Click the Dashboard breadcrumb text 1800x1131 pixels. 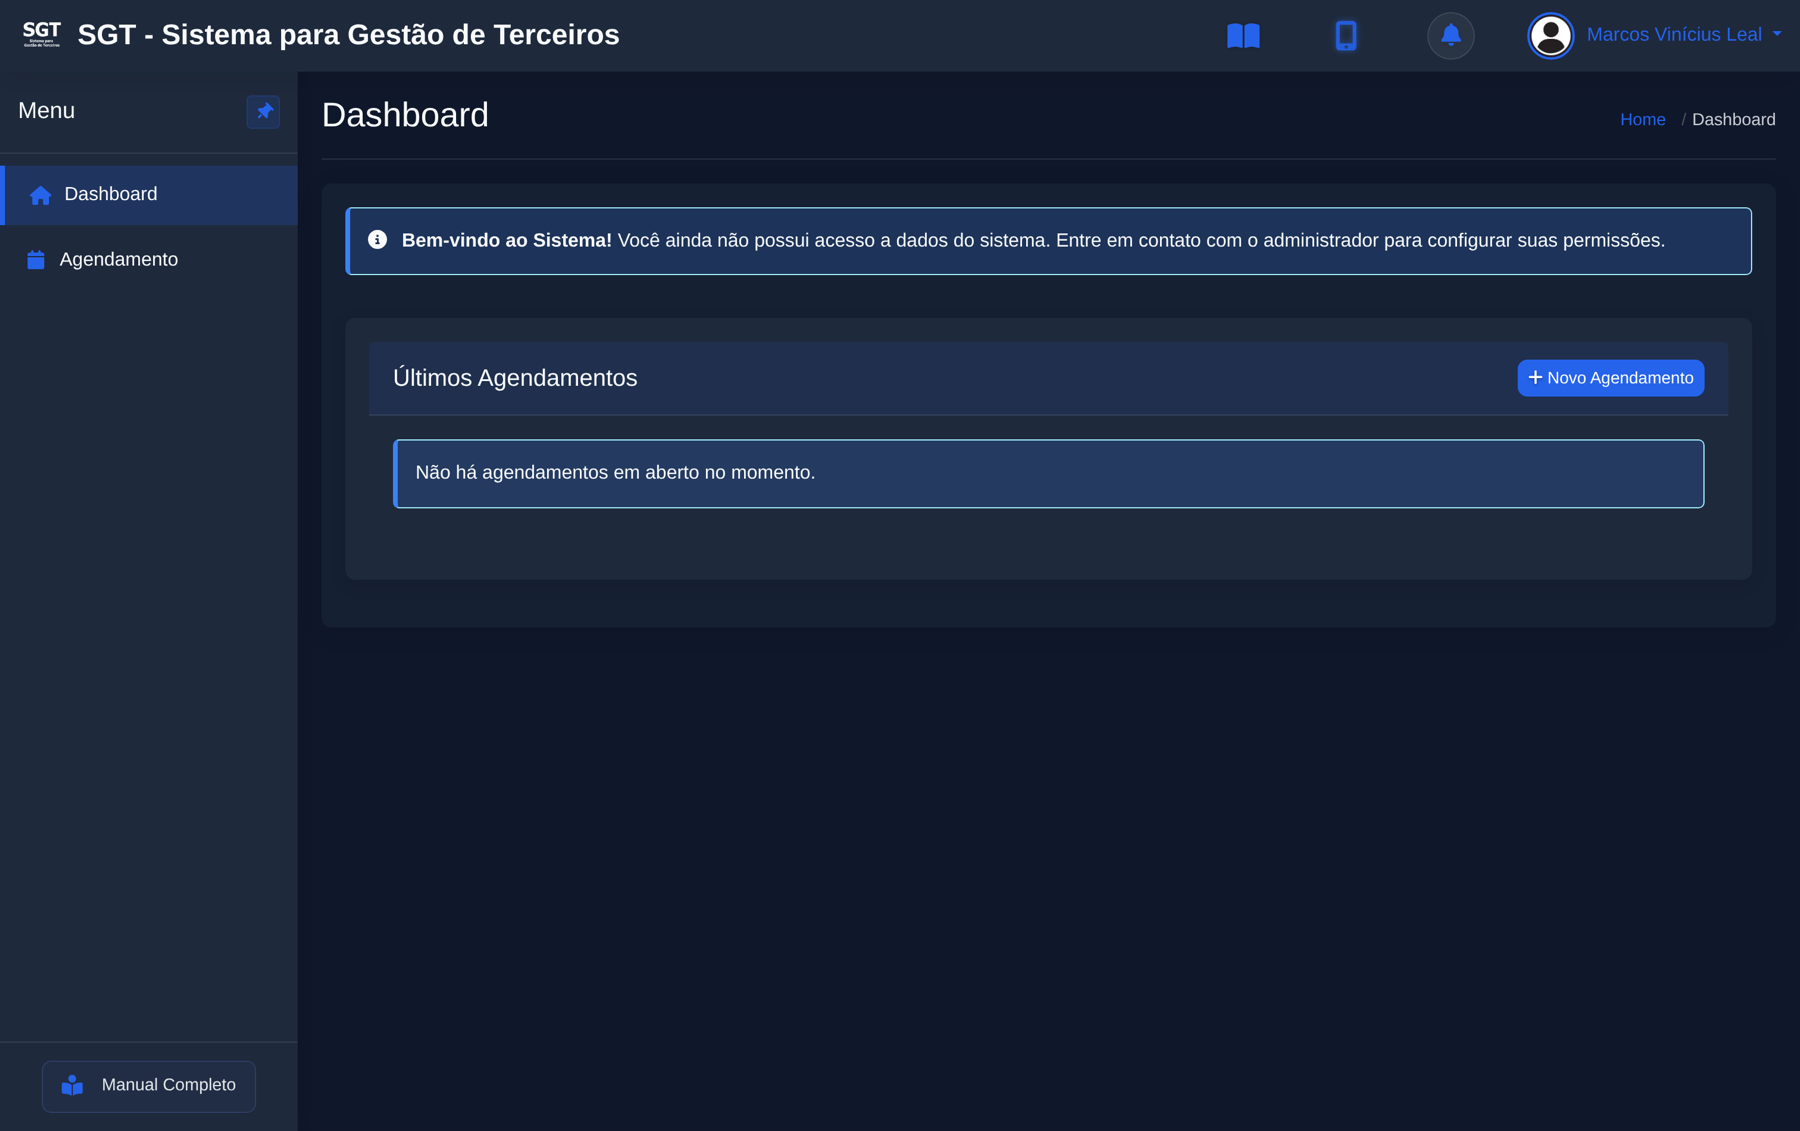(x=1733, y=120)
